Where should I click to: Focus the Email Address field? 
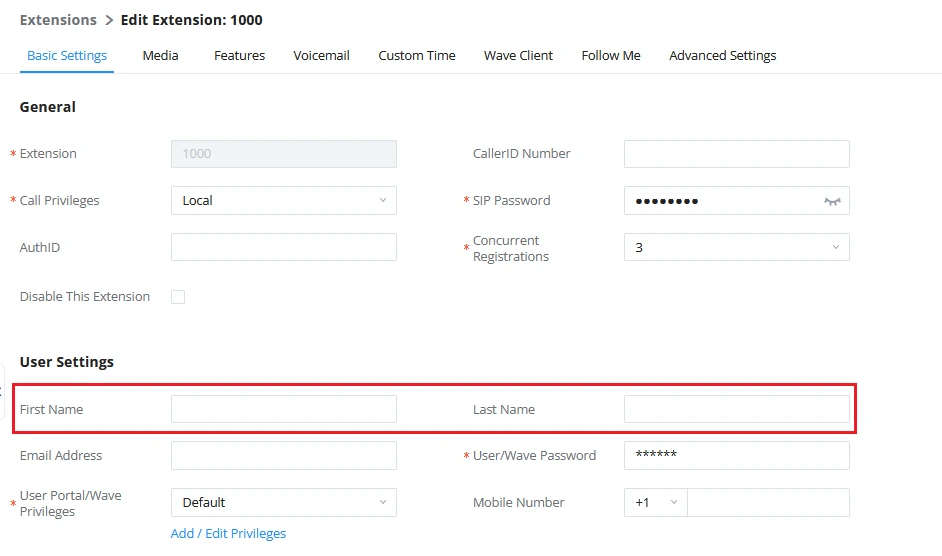(x=284, y=456)
